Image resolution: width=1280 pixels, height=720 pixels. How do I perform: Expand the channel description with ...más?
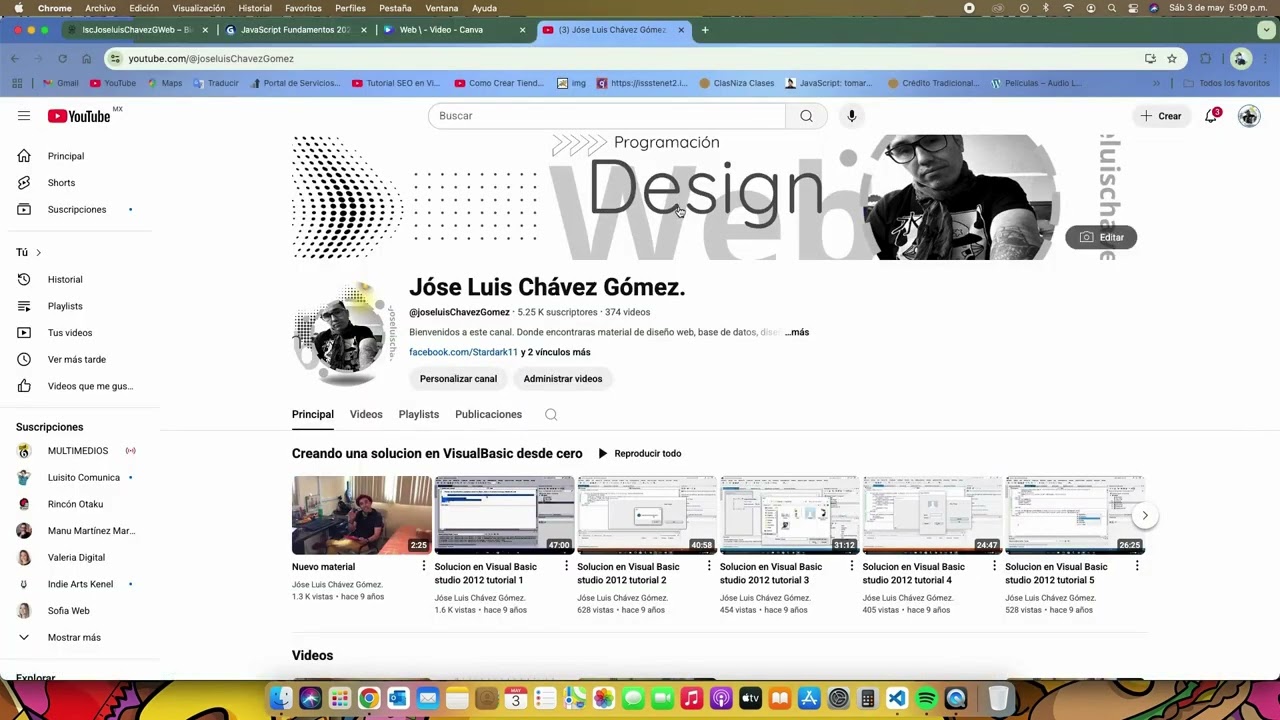click(x=797, y=332)
